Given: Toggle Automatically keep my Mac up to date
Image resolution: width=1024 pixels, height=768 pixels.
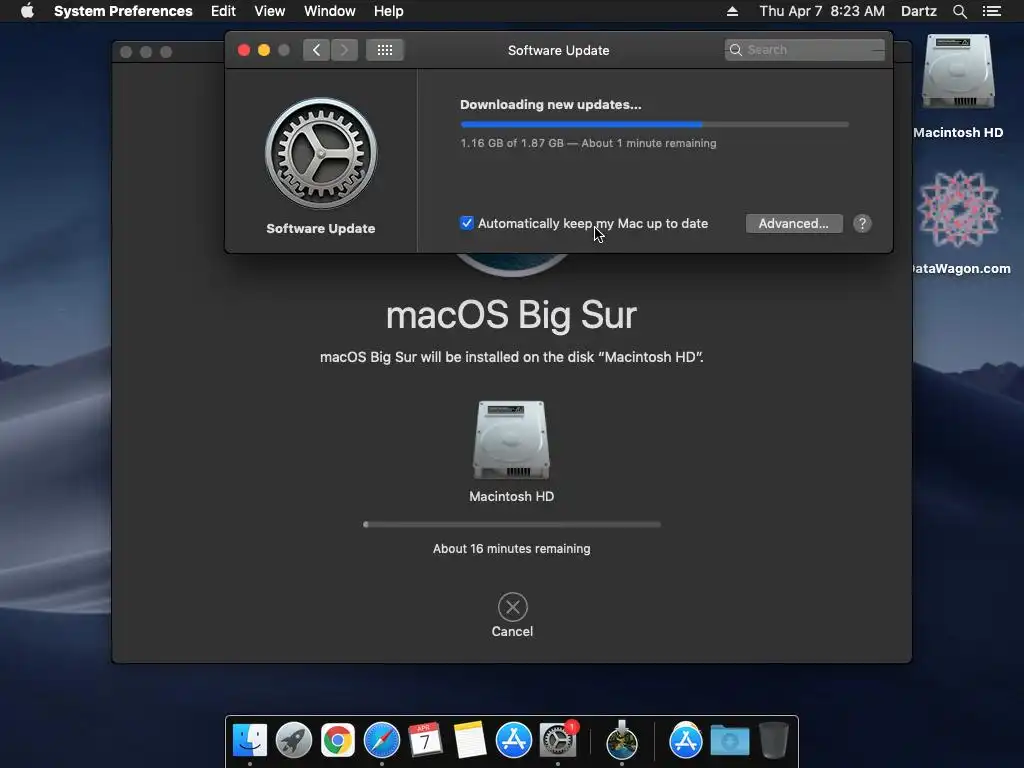Looking at the screenshot, I should click(x=467, y=223).
